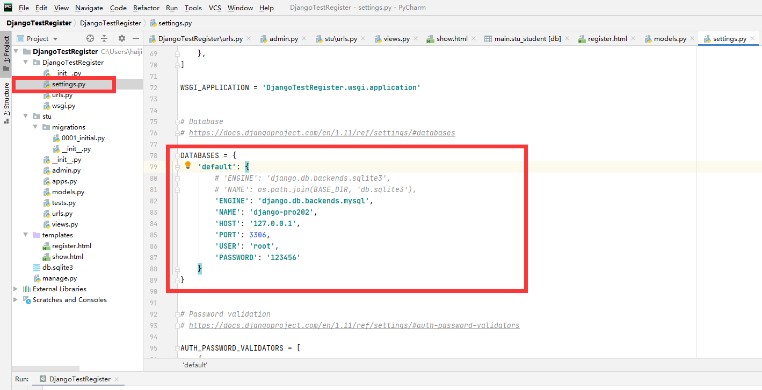Viewport: 762px width, 390px height.
Task: Collapse the fold marker at line 89
Action: click(x=177, y=279)
